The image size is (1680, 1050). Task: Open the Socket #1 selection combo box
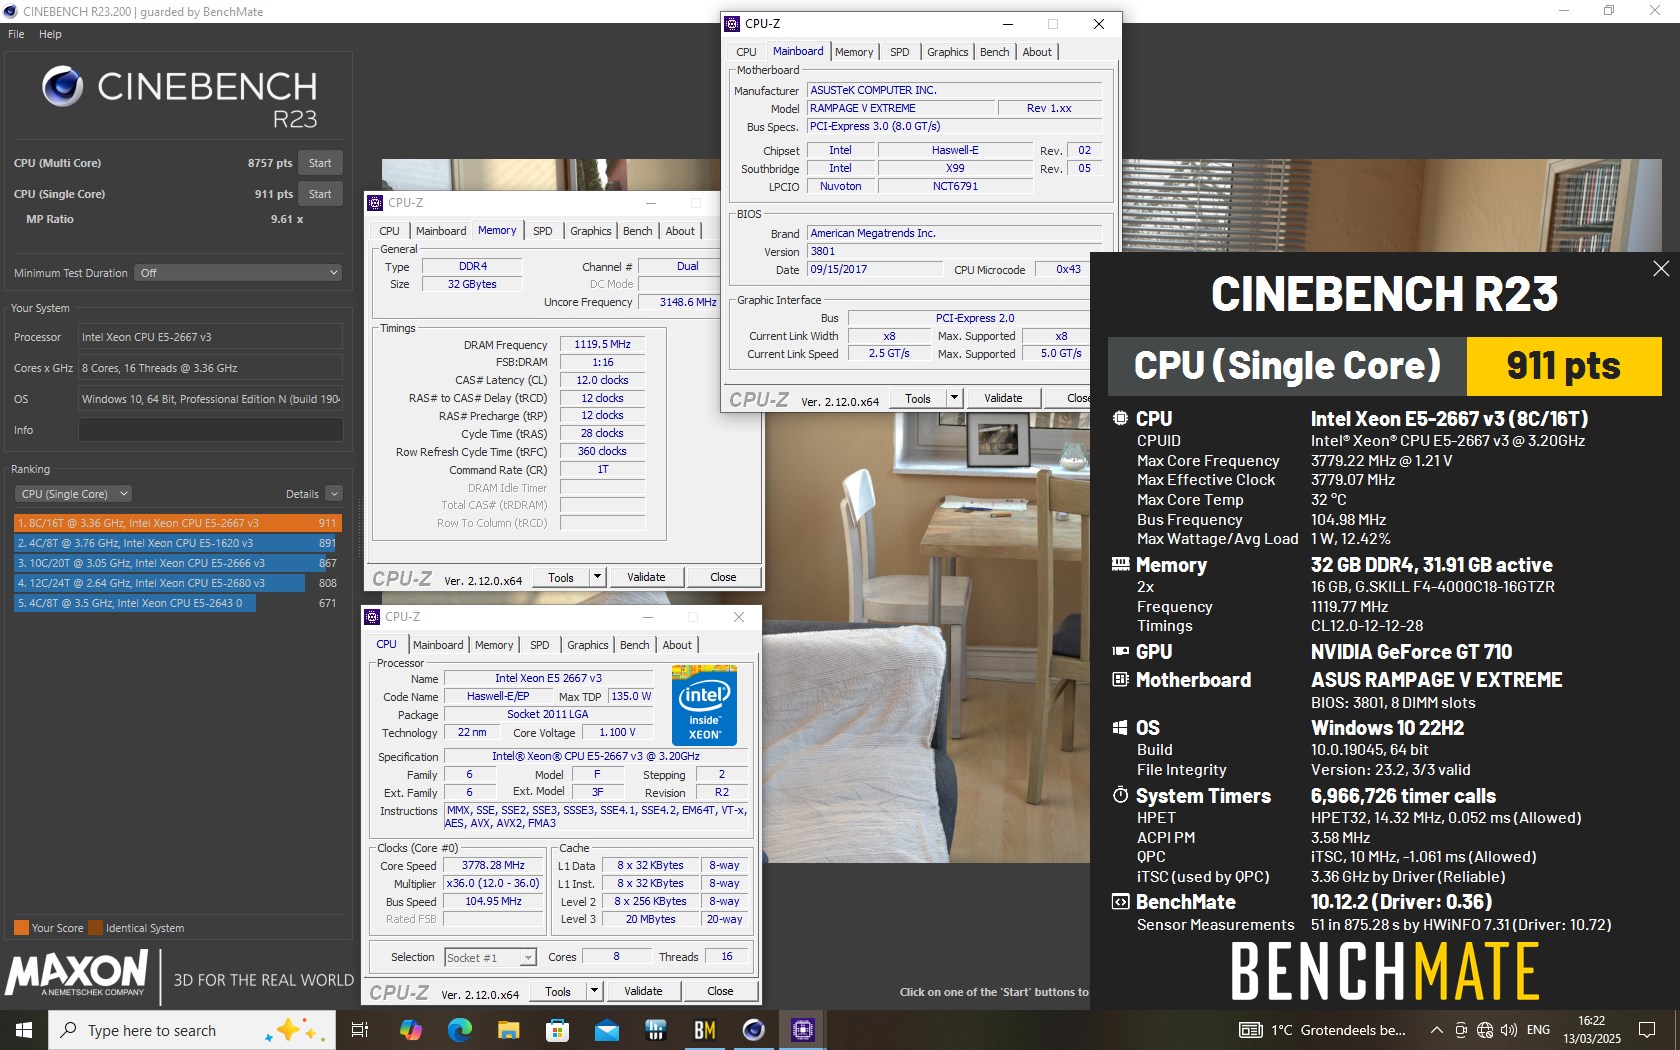click(x=490, y=958)
